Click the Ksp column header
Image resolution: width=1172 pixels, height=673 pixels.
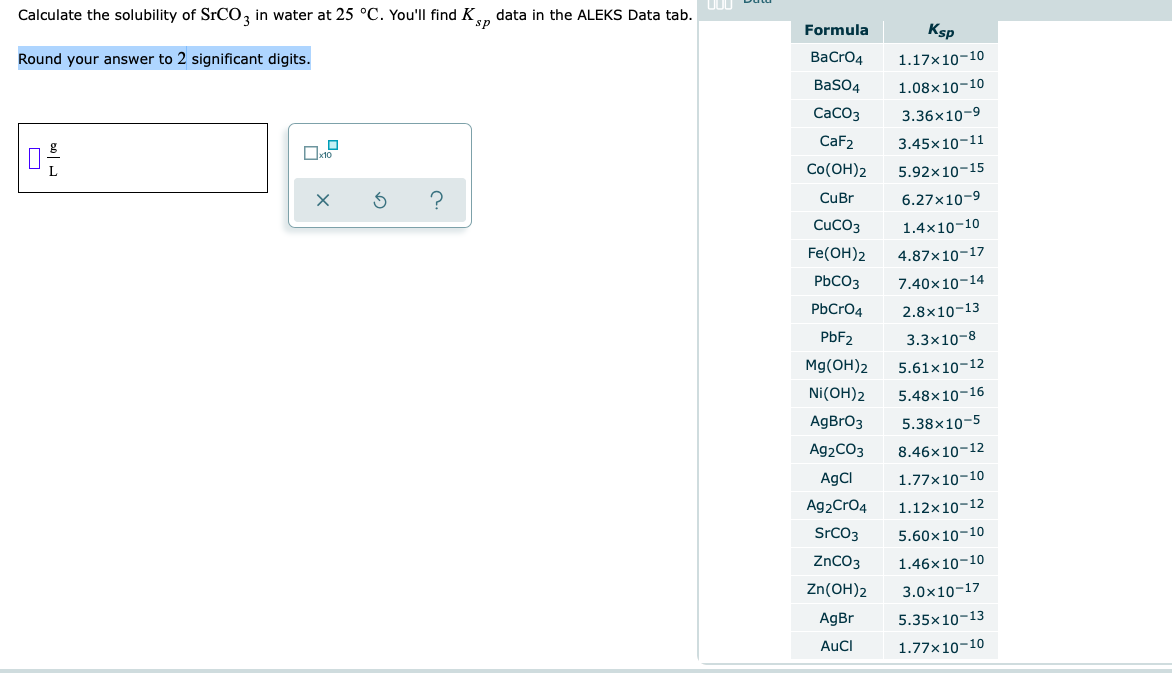pyautogui.click(x=941, y=31)
